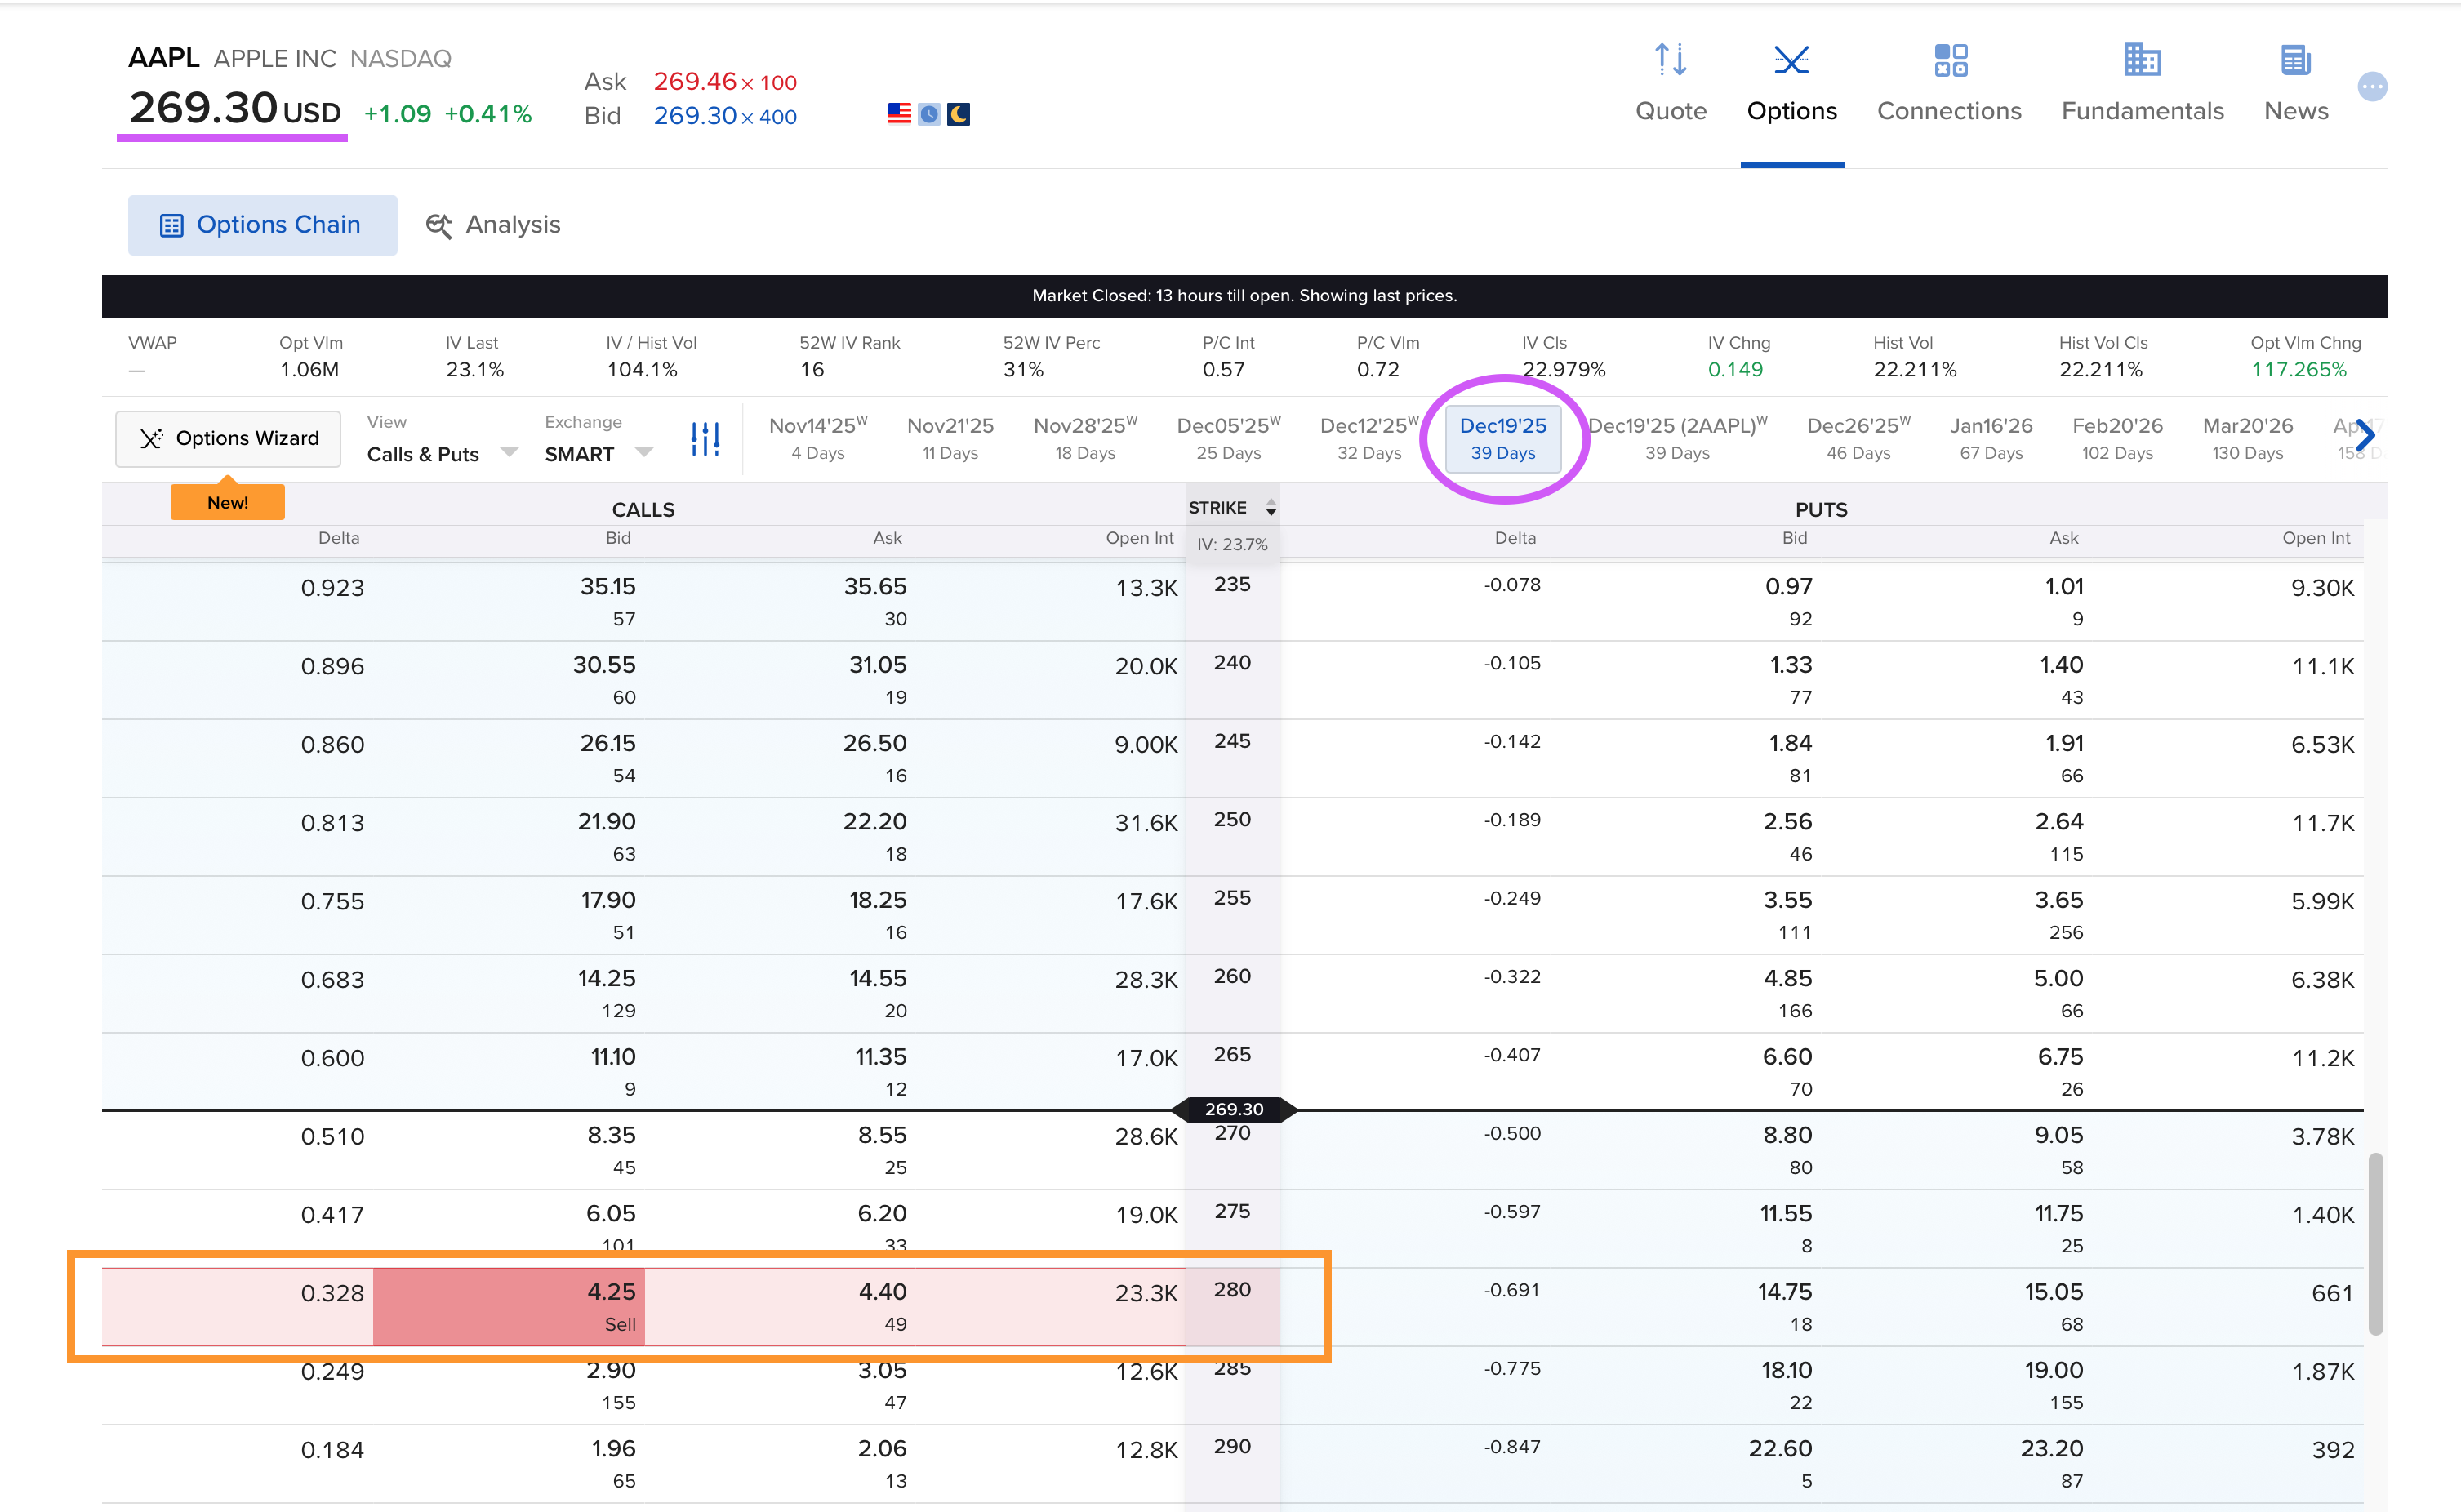Viewport: 2461px width, 1512px height.
Task: Click the clock trading hours icon
Action: tap(929, 114)
